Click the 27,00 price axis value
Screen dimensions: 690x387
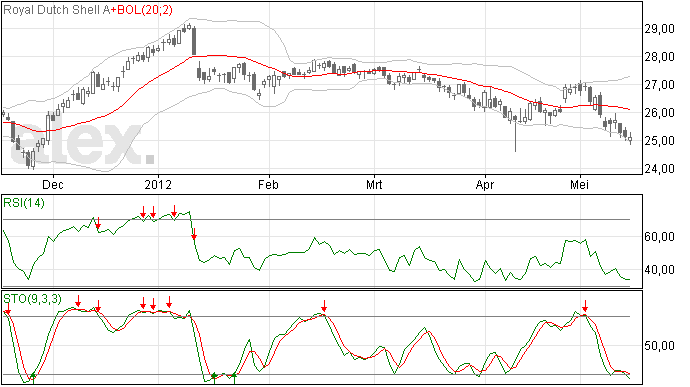pos(659,85)
